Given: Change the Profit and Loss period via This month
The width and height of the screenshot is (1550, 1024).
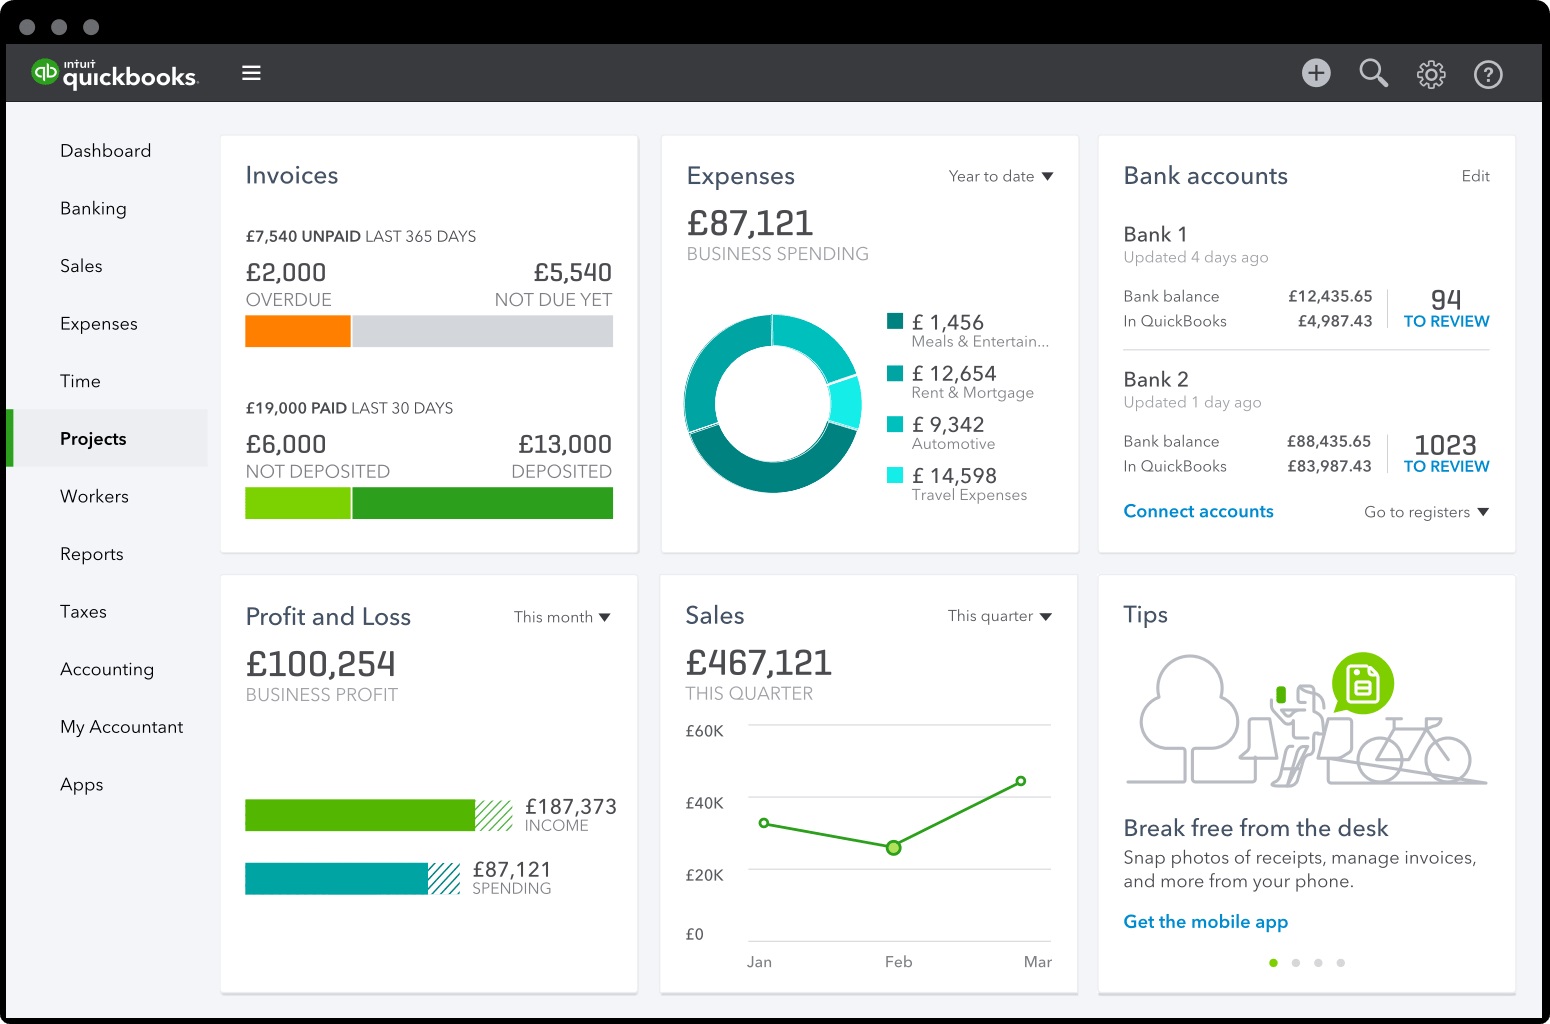Looking at the screenshot, I should [x=561, y=617].
